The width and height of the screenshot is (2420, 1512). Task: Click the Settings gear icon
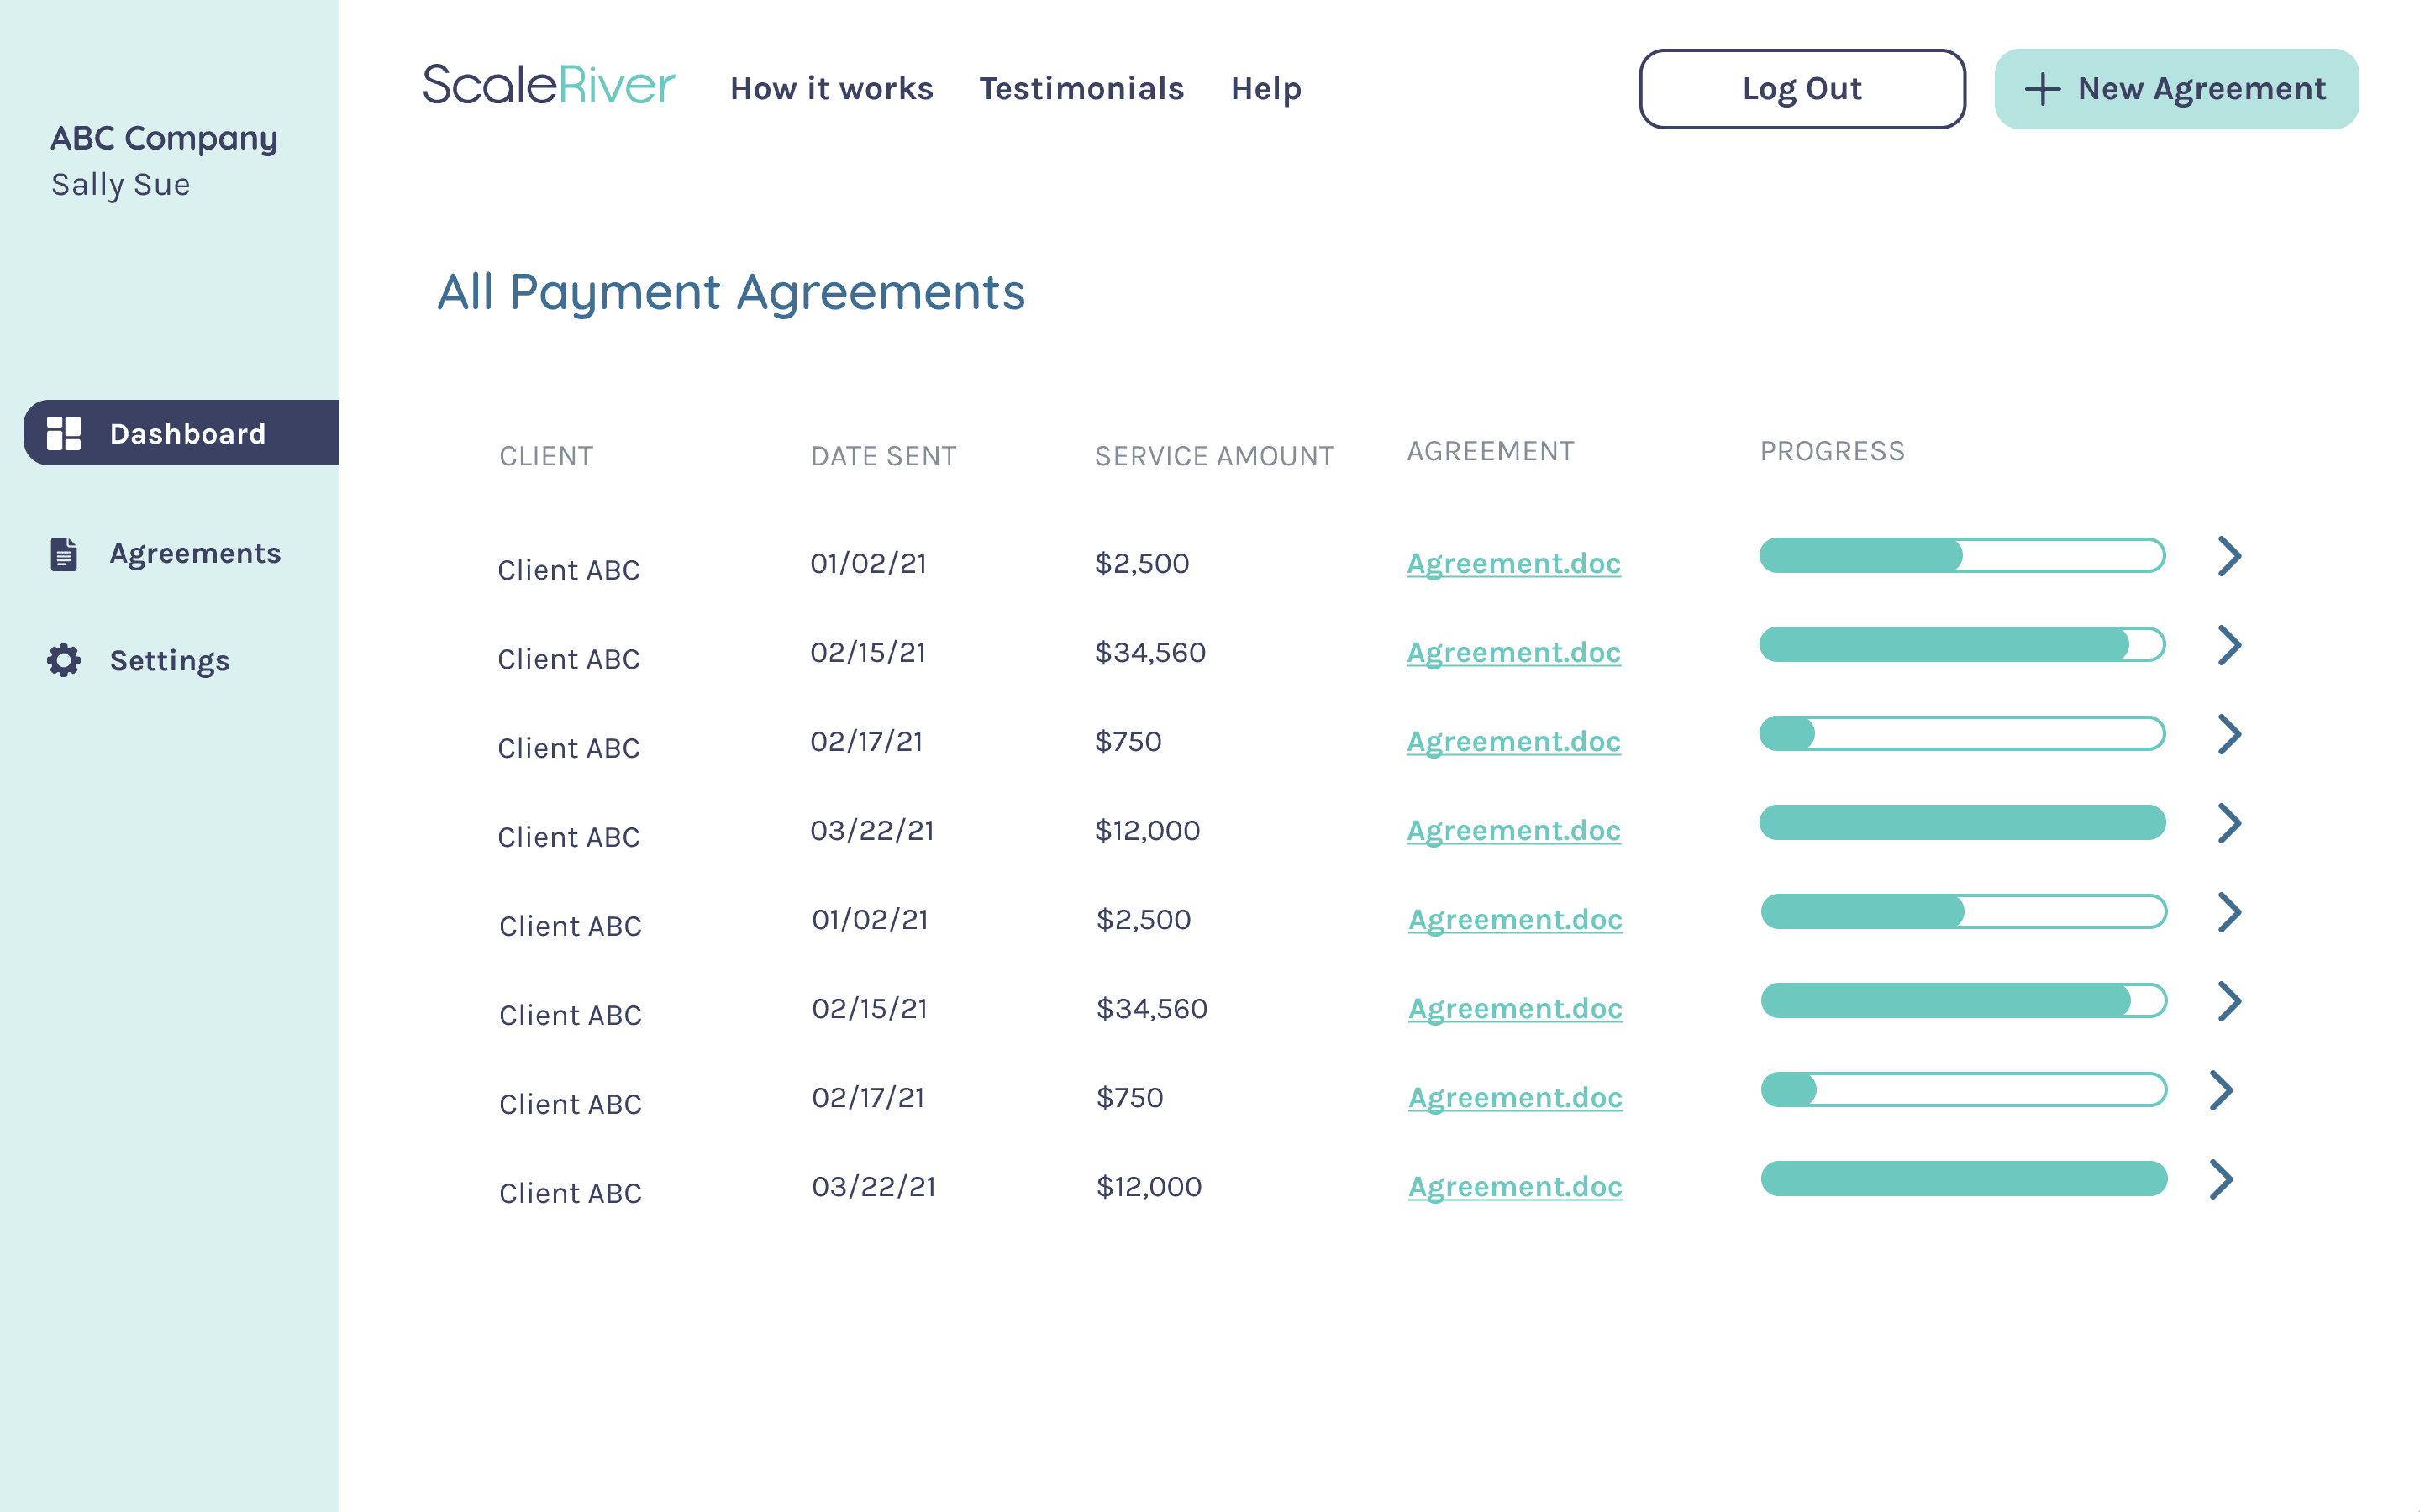click(x=64, y=660)
